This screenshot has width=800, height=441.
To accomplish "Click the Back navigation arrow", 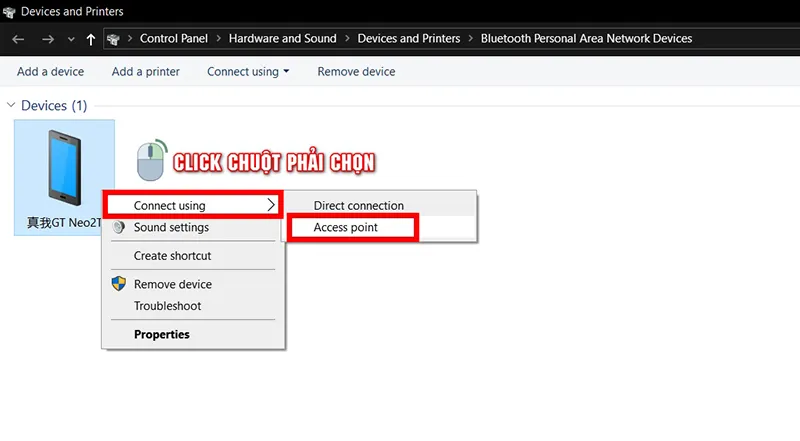I will [18, 39].
